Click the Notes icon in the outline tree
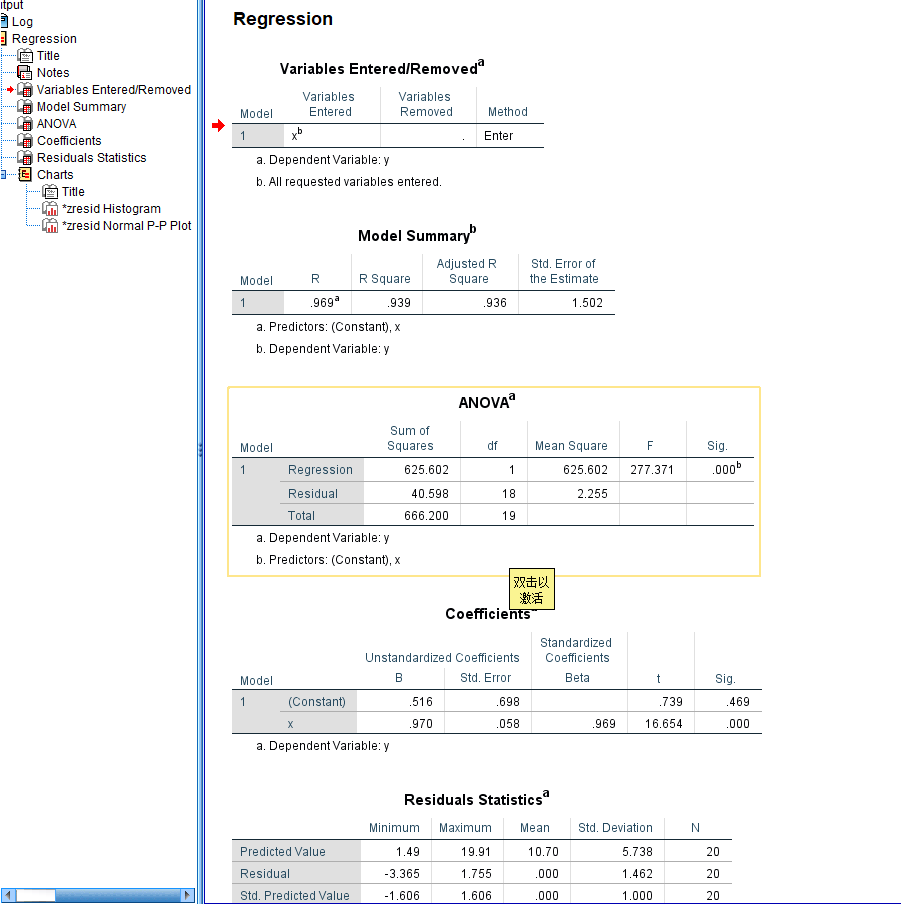 point(25,73)
